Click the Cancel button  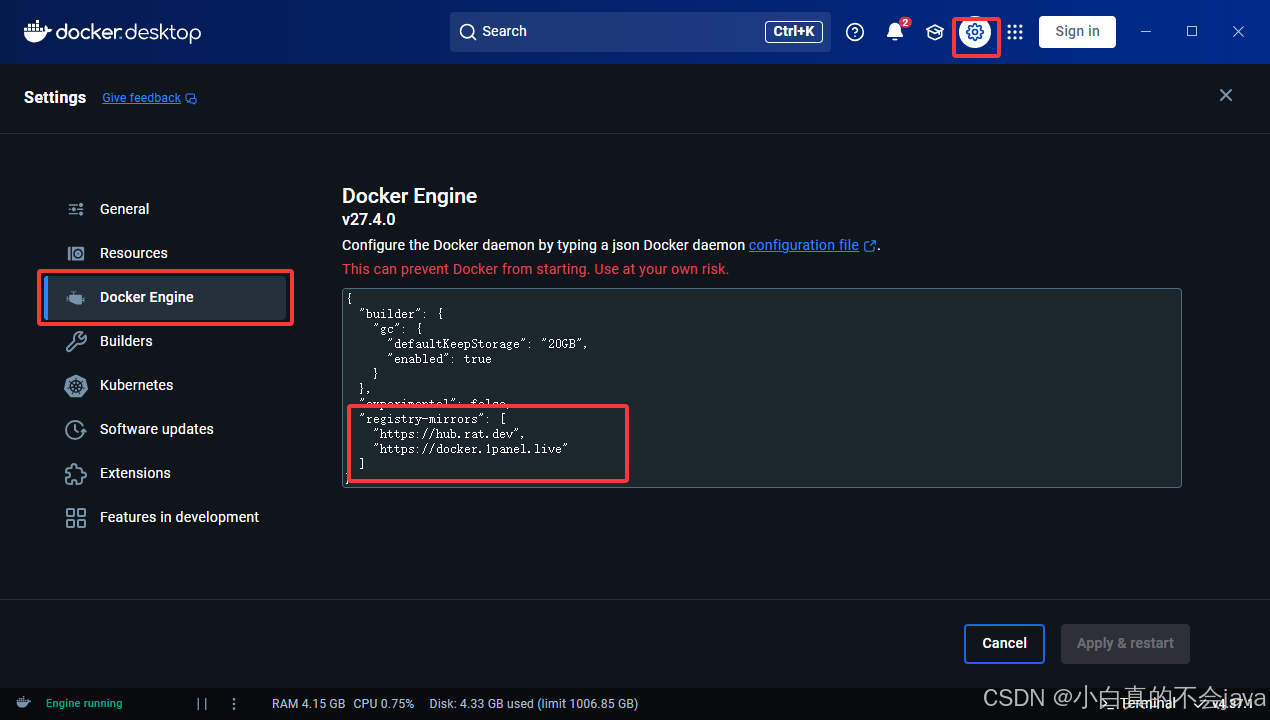click(x=1004, y=644)
